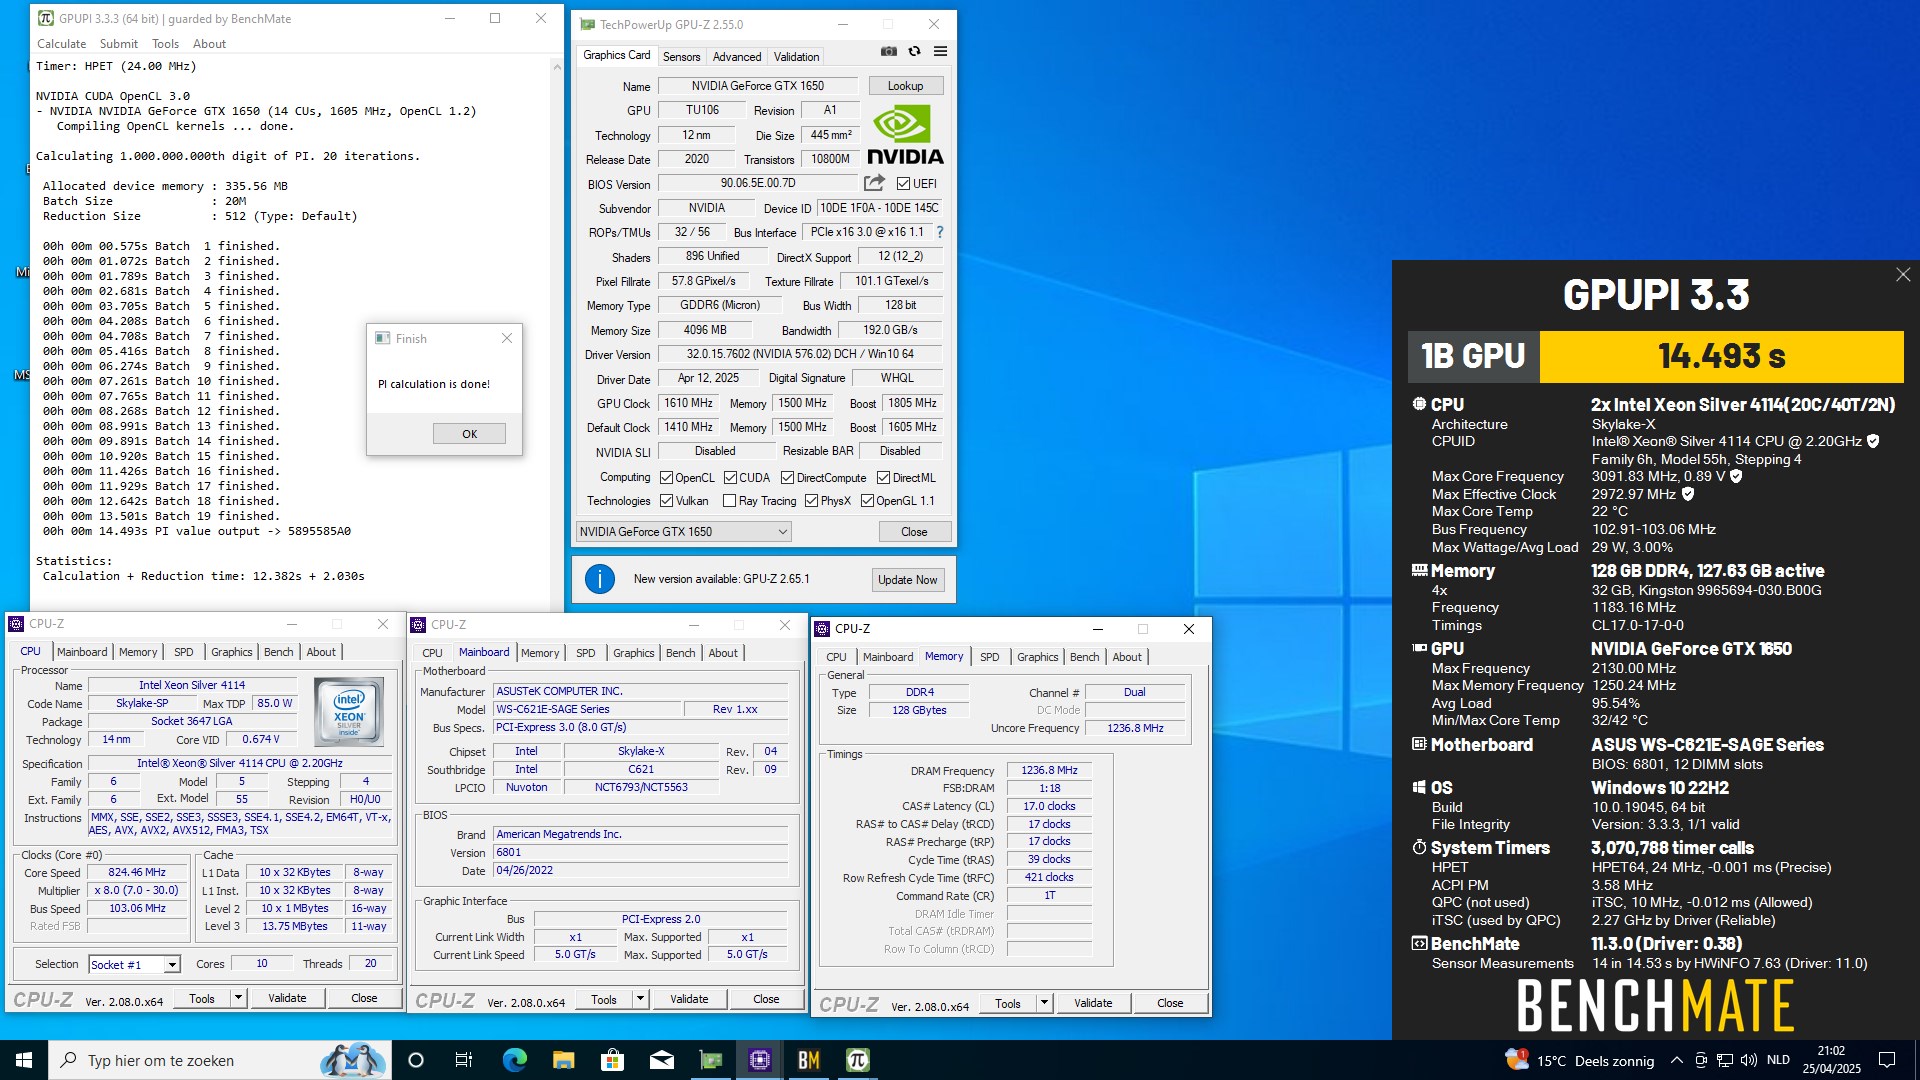Open Socket #1 selection dropdown
This screenshot has width=1920, height=1080.
134,965
